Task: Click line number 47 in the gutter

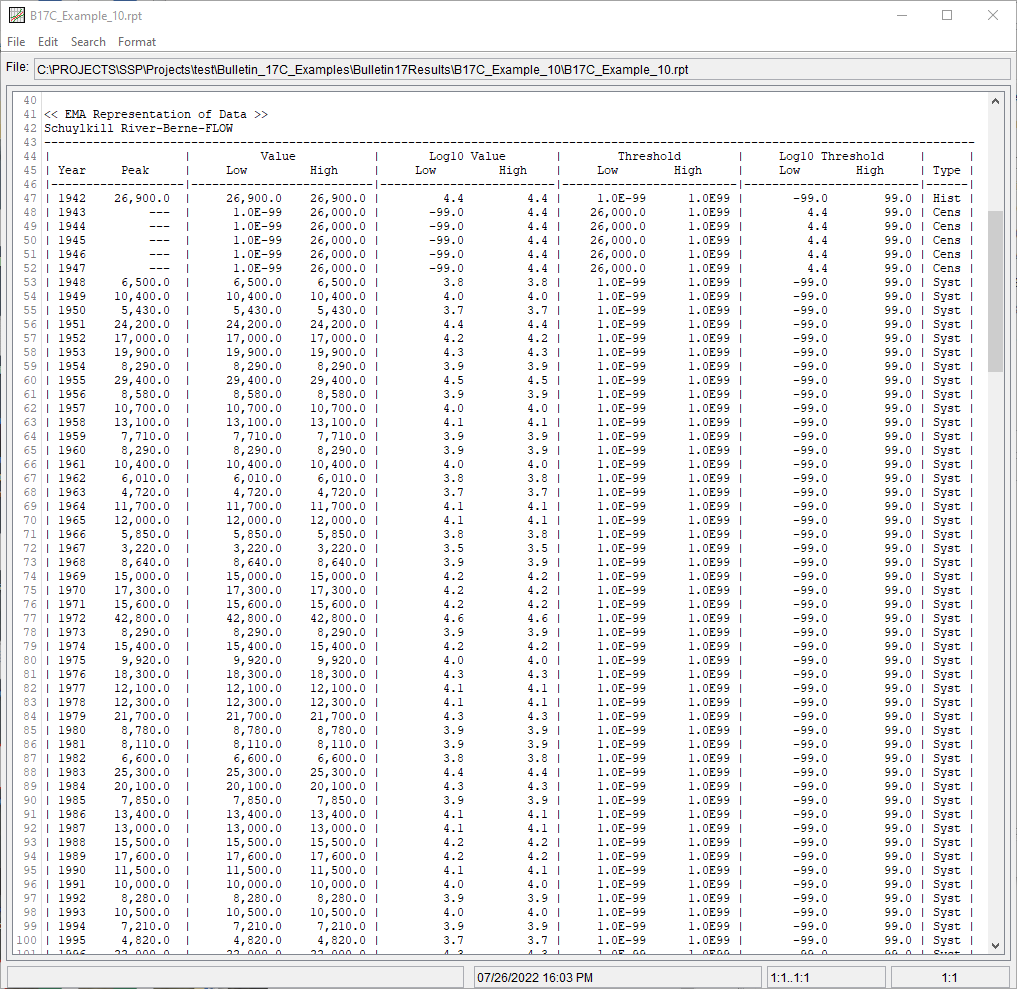Action: [30, 198]
